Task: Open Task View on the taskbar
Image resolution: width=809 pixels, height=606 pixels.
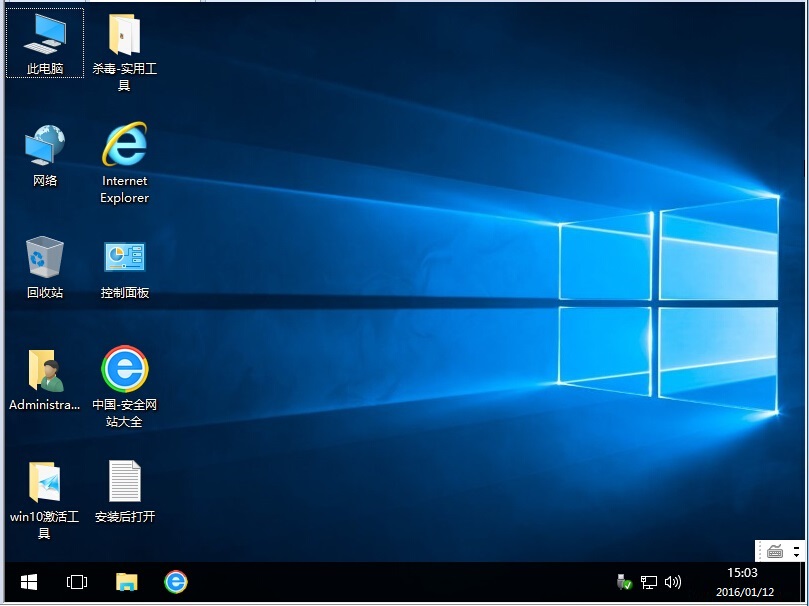Action: click(x=76, y=581)
